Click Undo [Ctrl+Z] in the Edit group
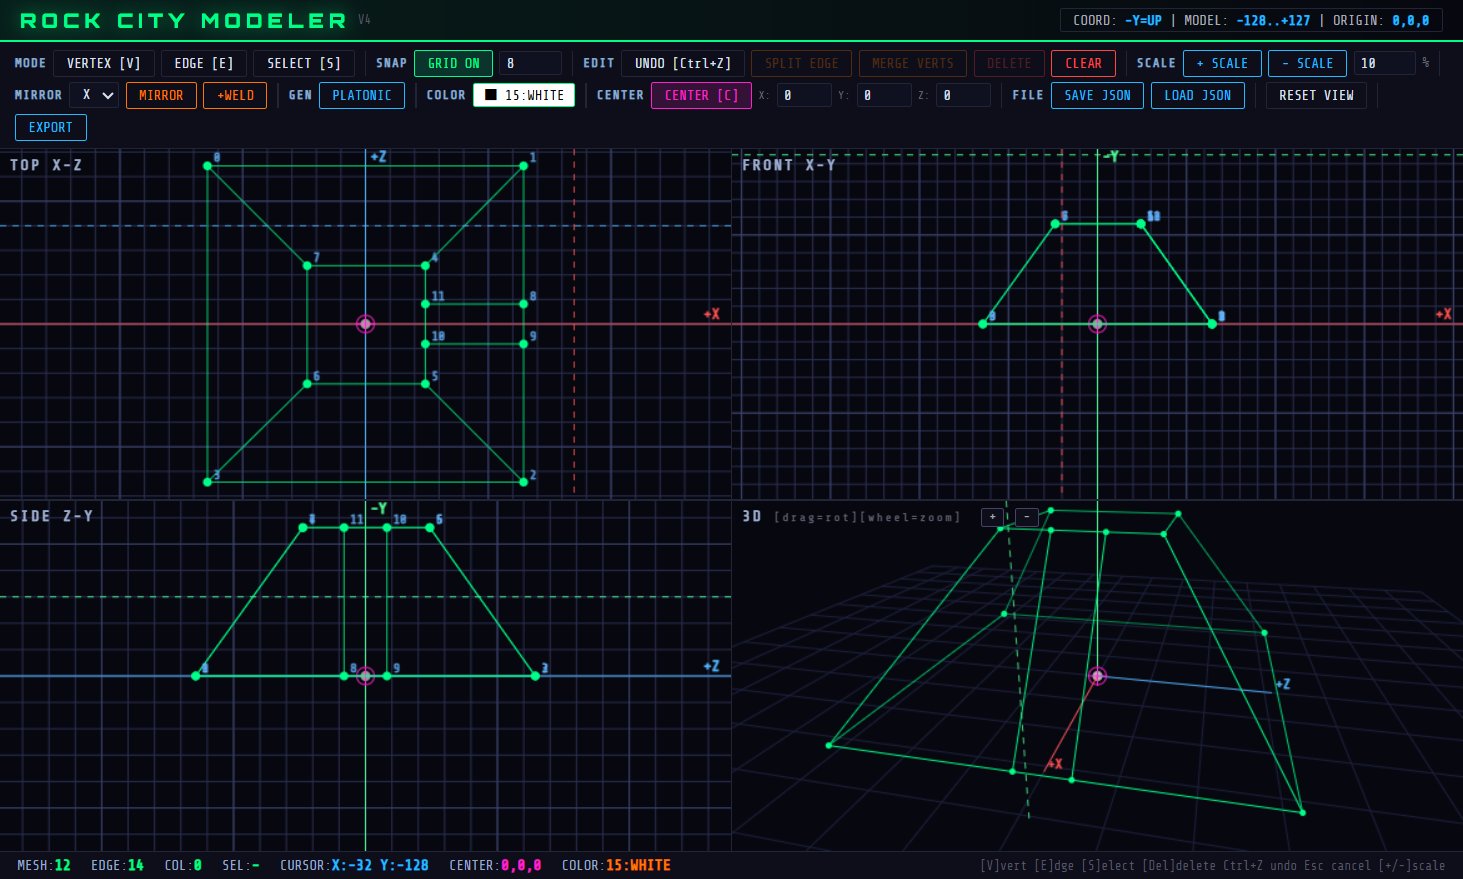Screen dimensions: 1463x879 coord(682,63)
